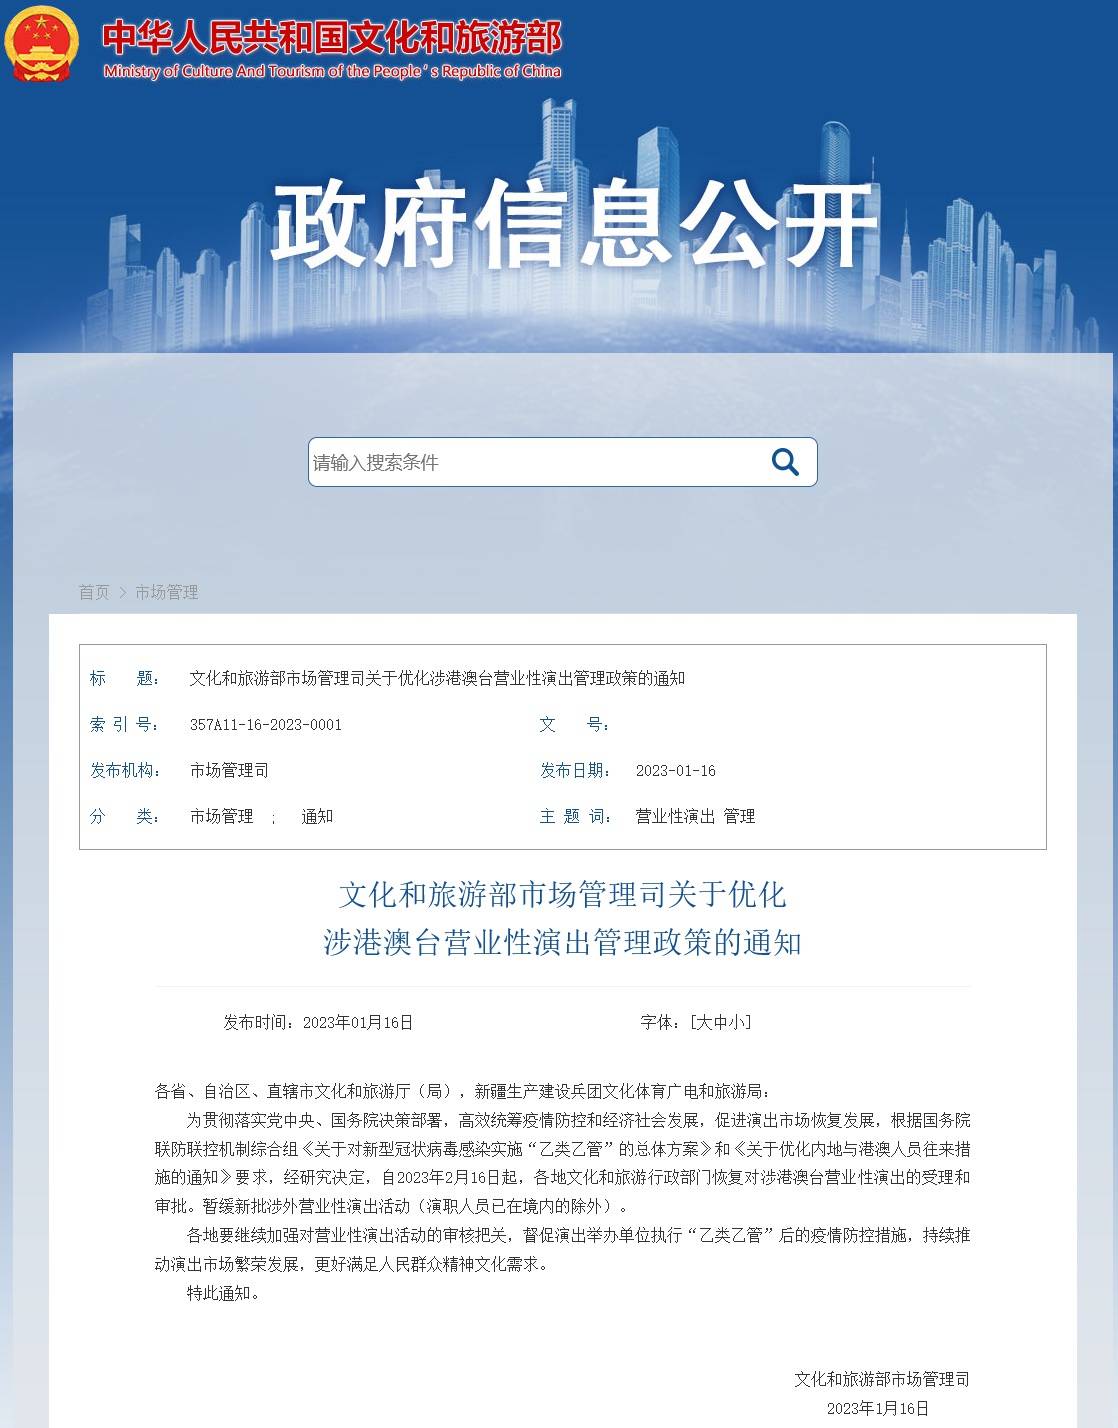Image resolution: width=1118 pixels, height=1428 pixels.
Task: Click the title row in the info table
Action: [437, 679]
